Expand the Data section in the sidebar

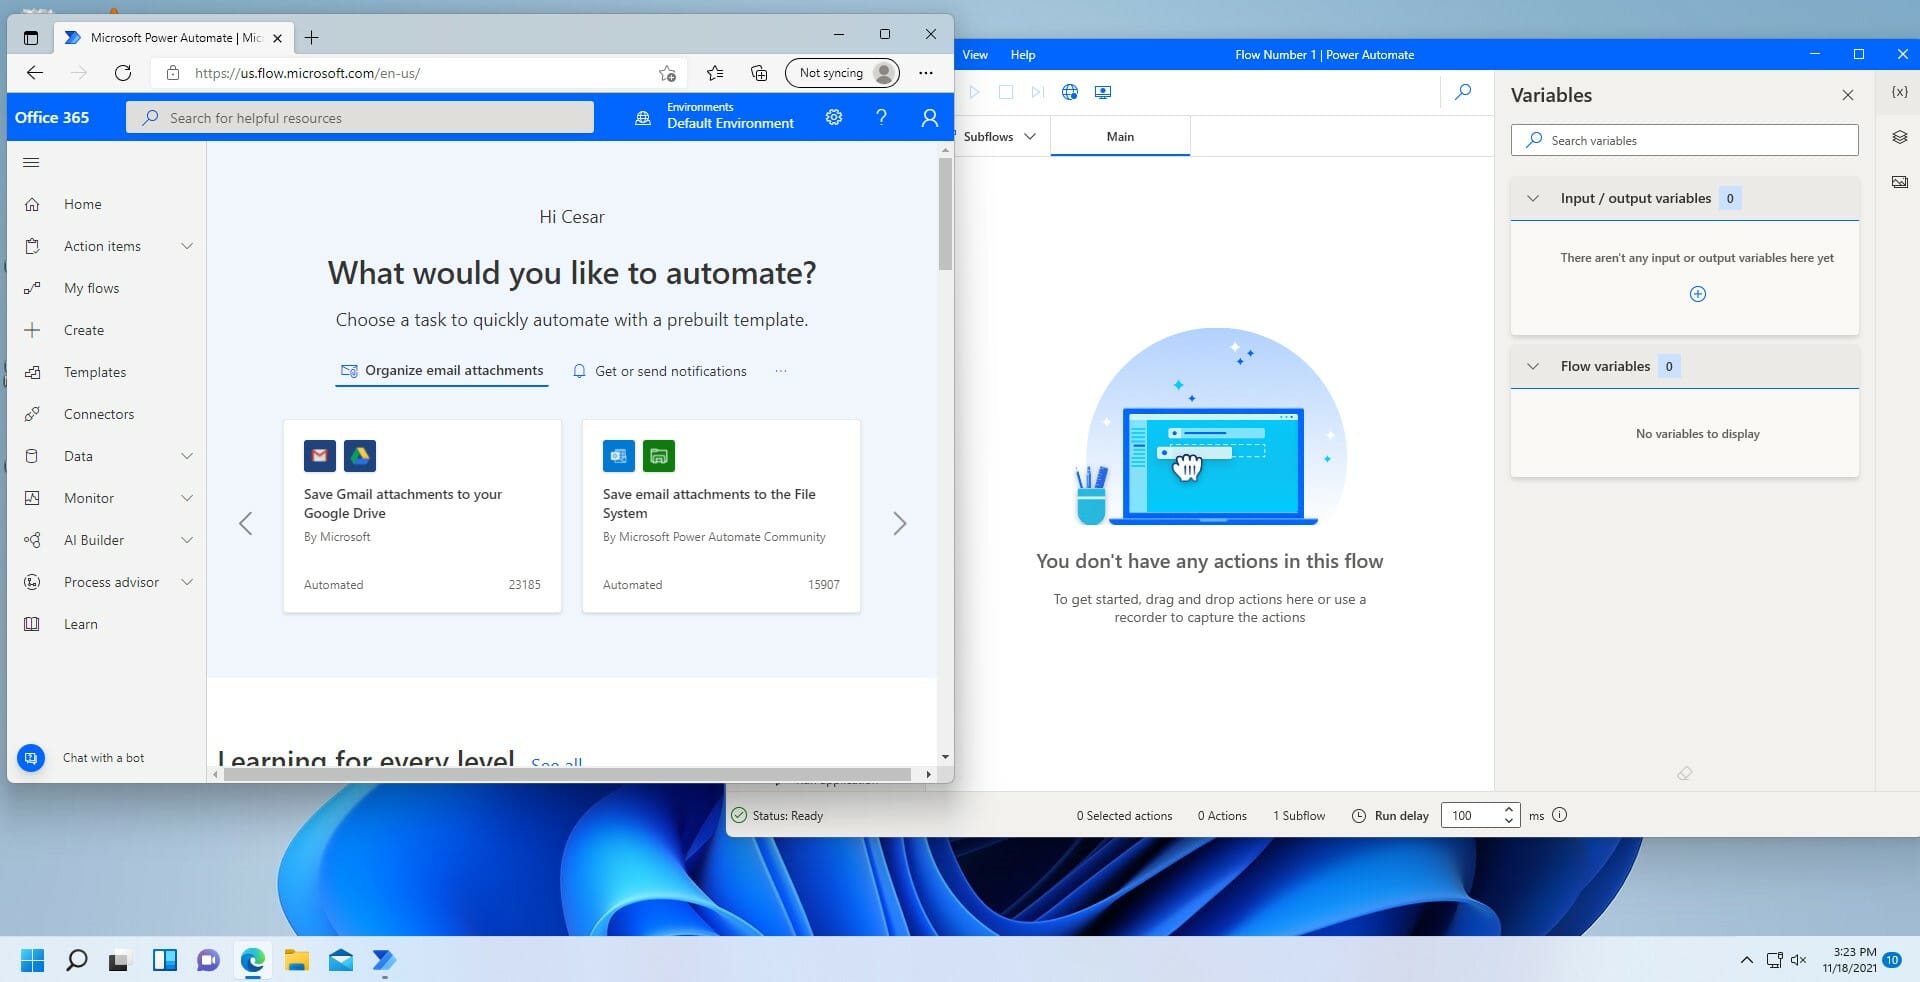pyautogui.click(x=187, y=456)
